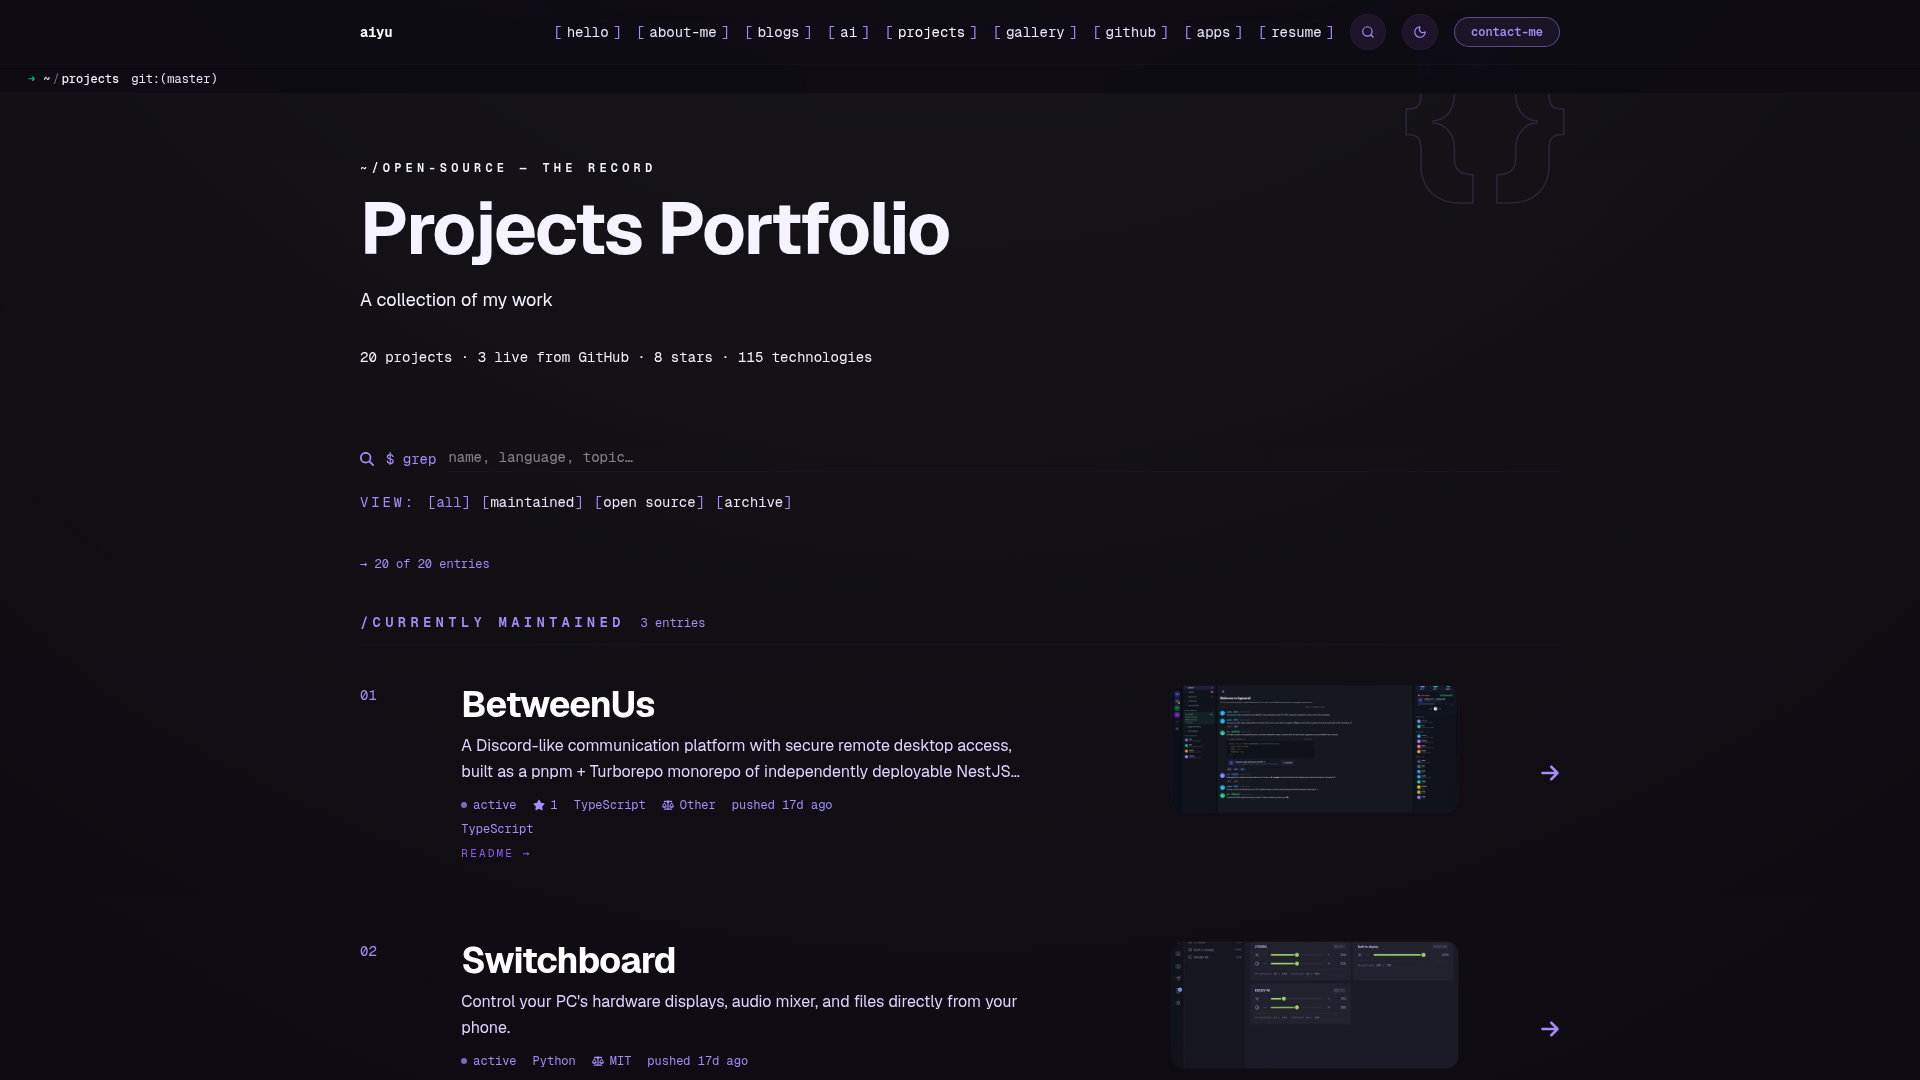Select the [archive] view filter

click(754, 502)
